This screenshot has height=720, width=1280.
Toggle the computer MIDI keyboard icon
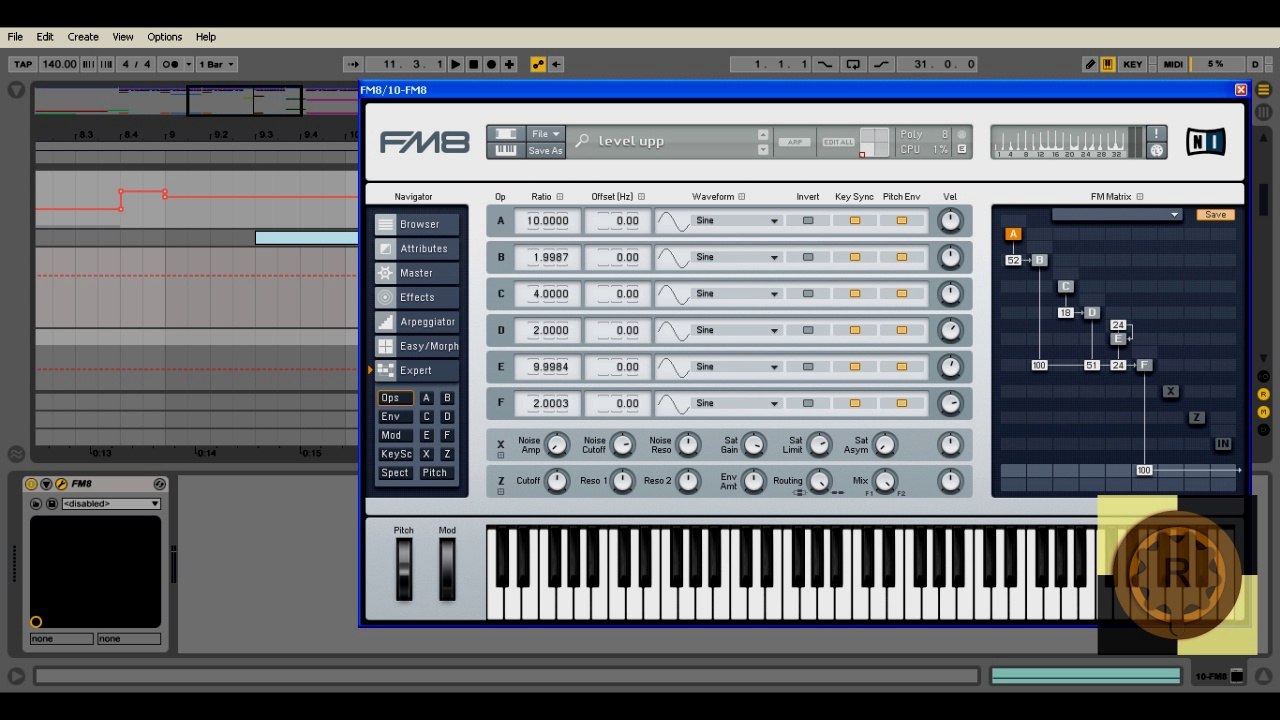1108,64
